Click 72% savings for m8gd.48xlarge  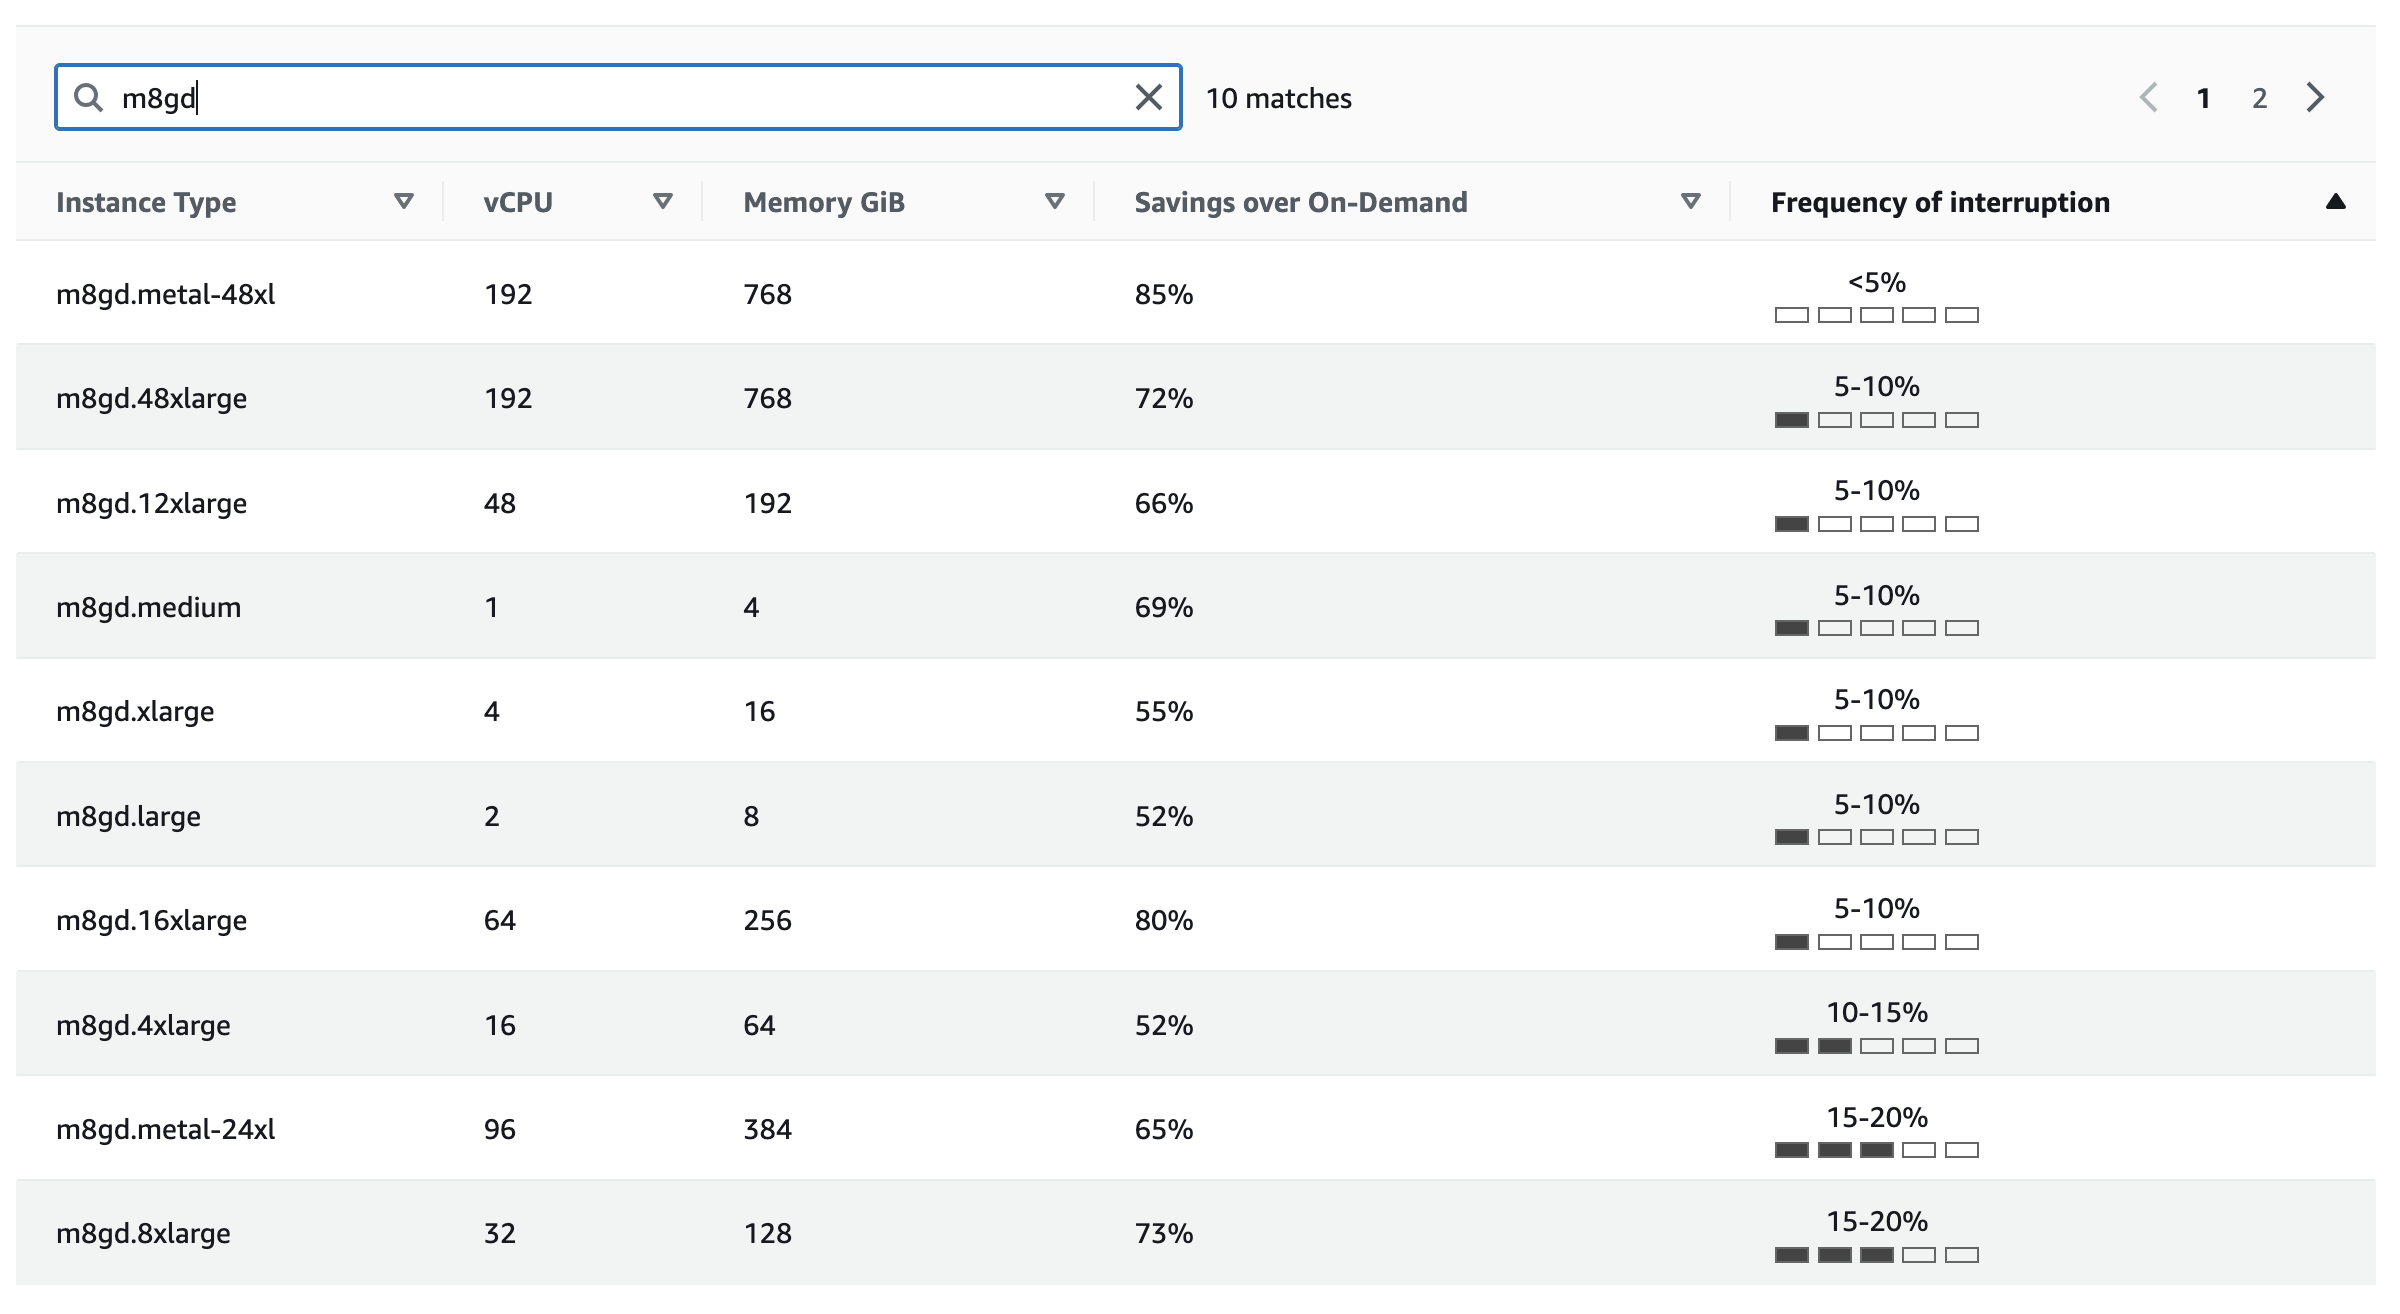(1164, 398)
